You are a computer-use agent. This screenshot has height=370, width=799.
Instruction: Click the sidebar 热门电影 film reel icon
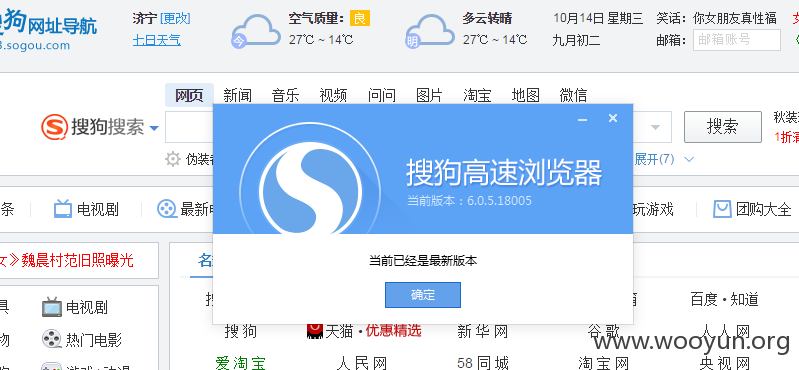point(51,339)
